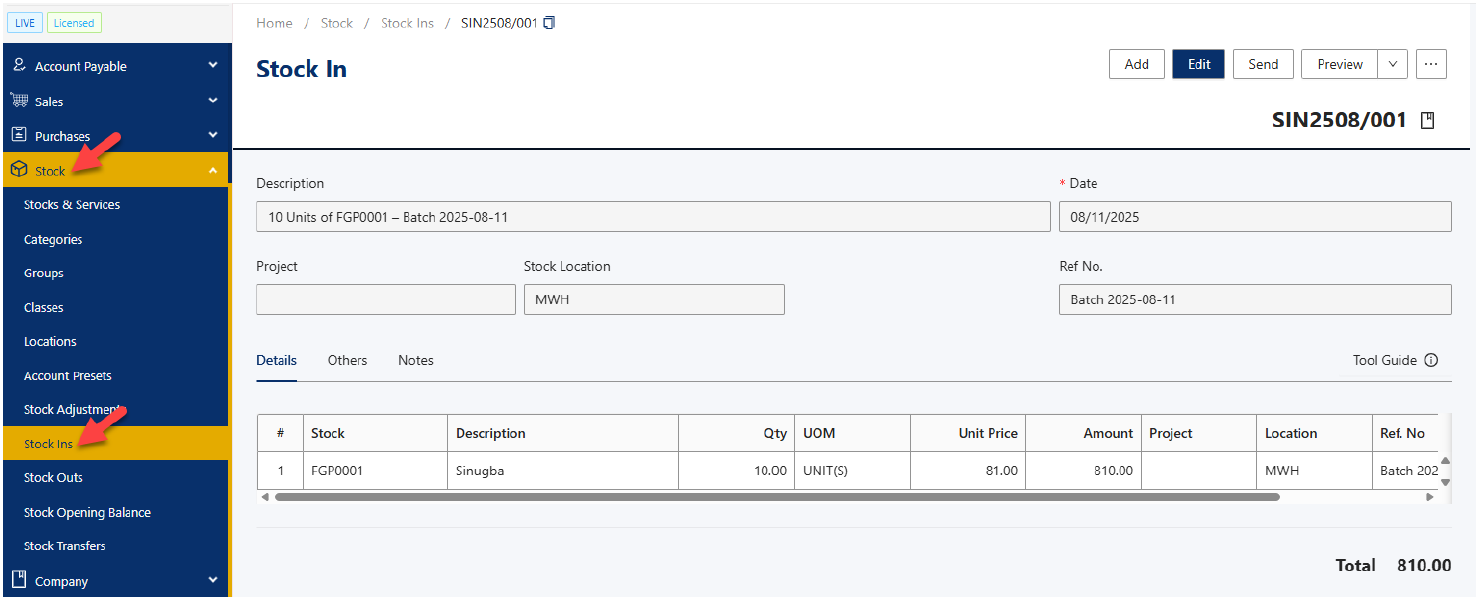Click the UNIT(S) UOM cell
The height and width of the screenshot is (598, 1478).
(853, 470)
